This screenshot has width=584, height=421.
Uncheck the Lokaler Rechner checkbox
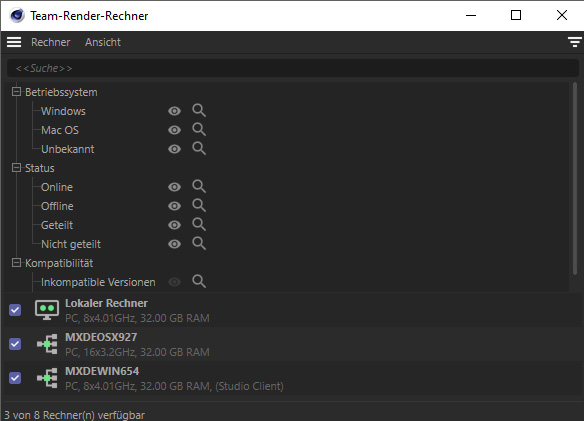tap(15, 310)
